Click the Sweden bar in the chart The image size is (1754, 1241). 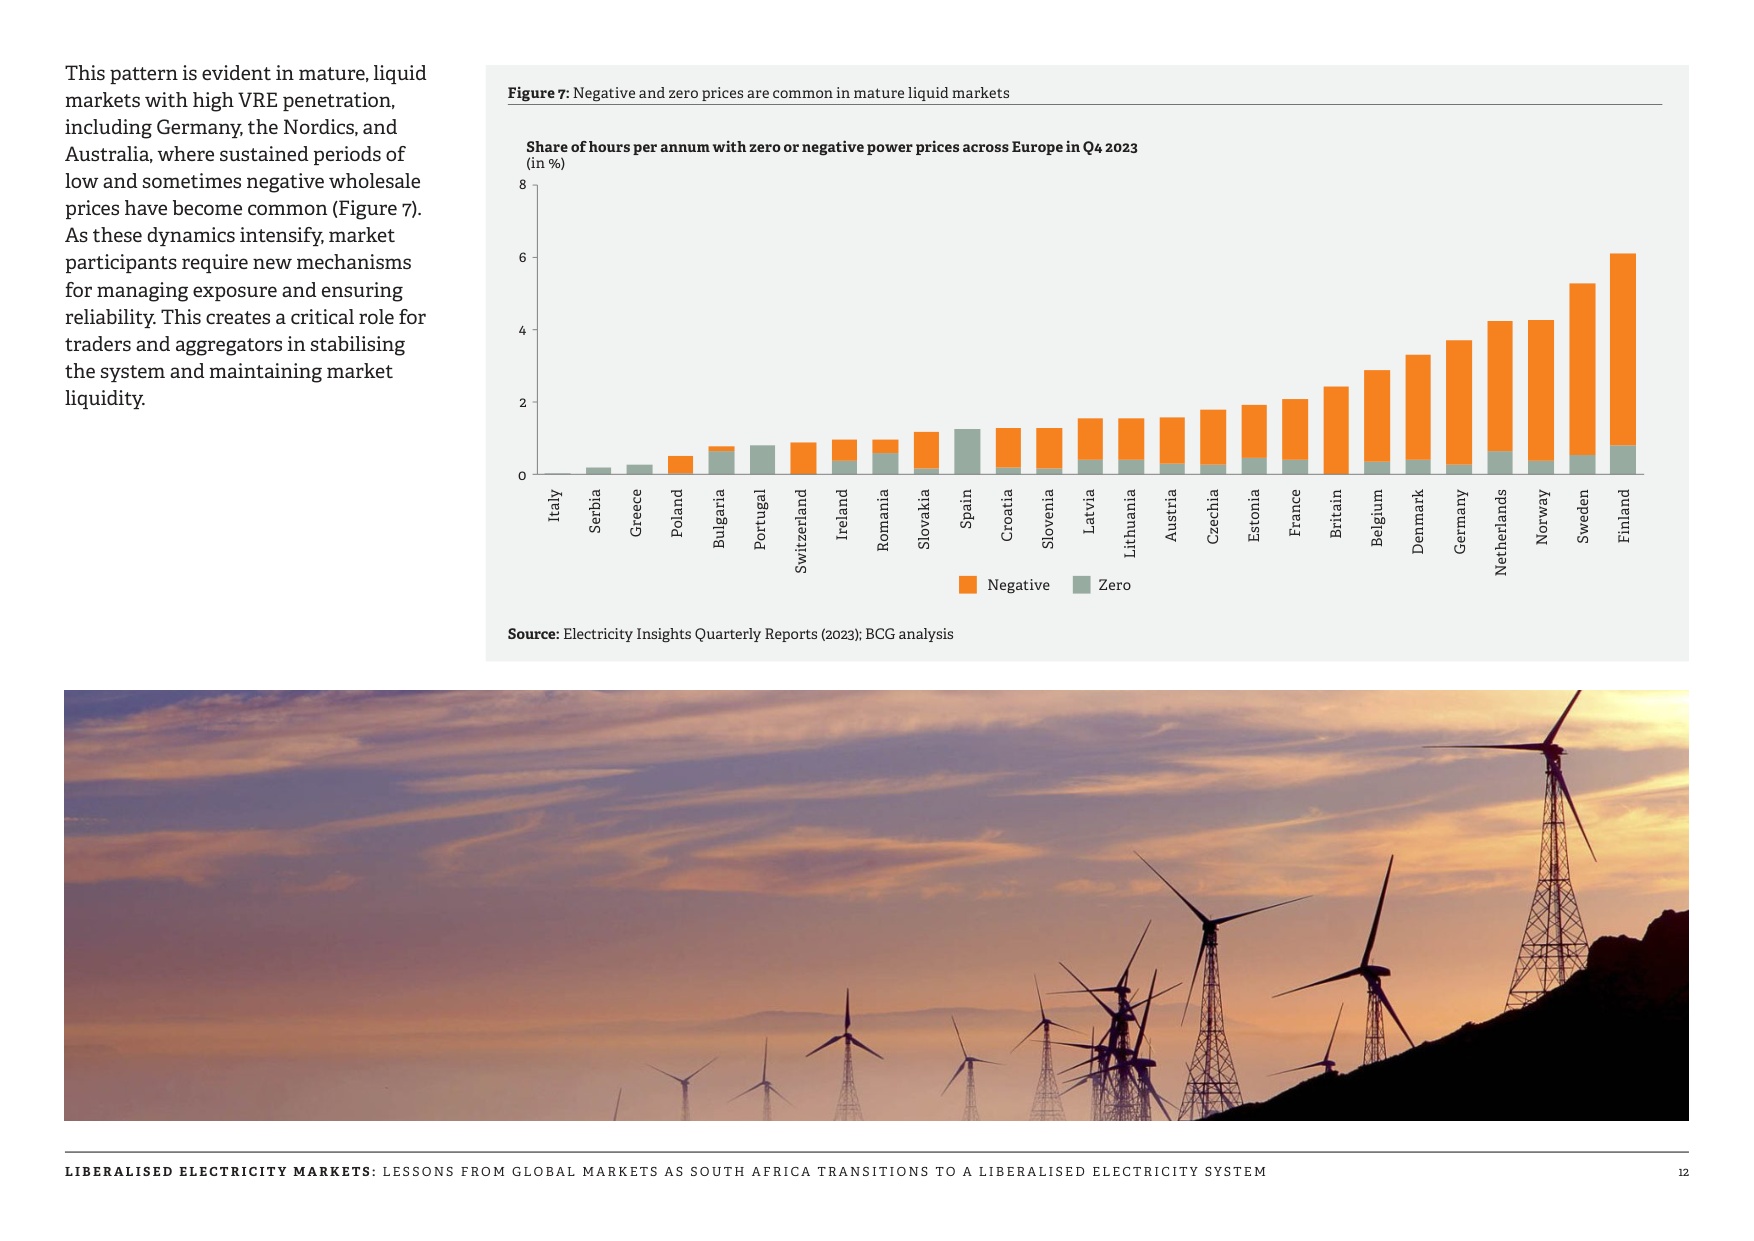pyautogui.click(x=1582, y=379)
